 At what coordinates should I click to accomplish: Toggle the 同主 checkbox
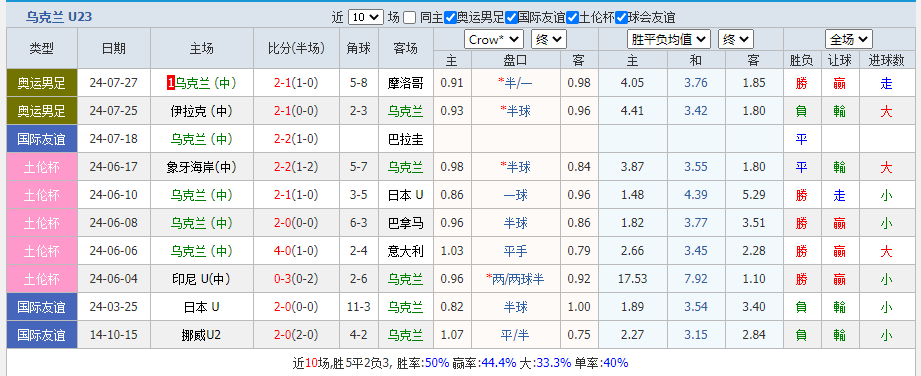pyautogui.click(x=410, y=18)
